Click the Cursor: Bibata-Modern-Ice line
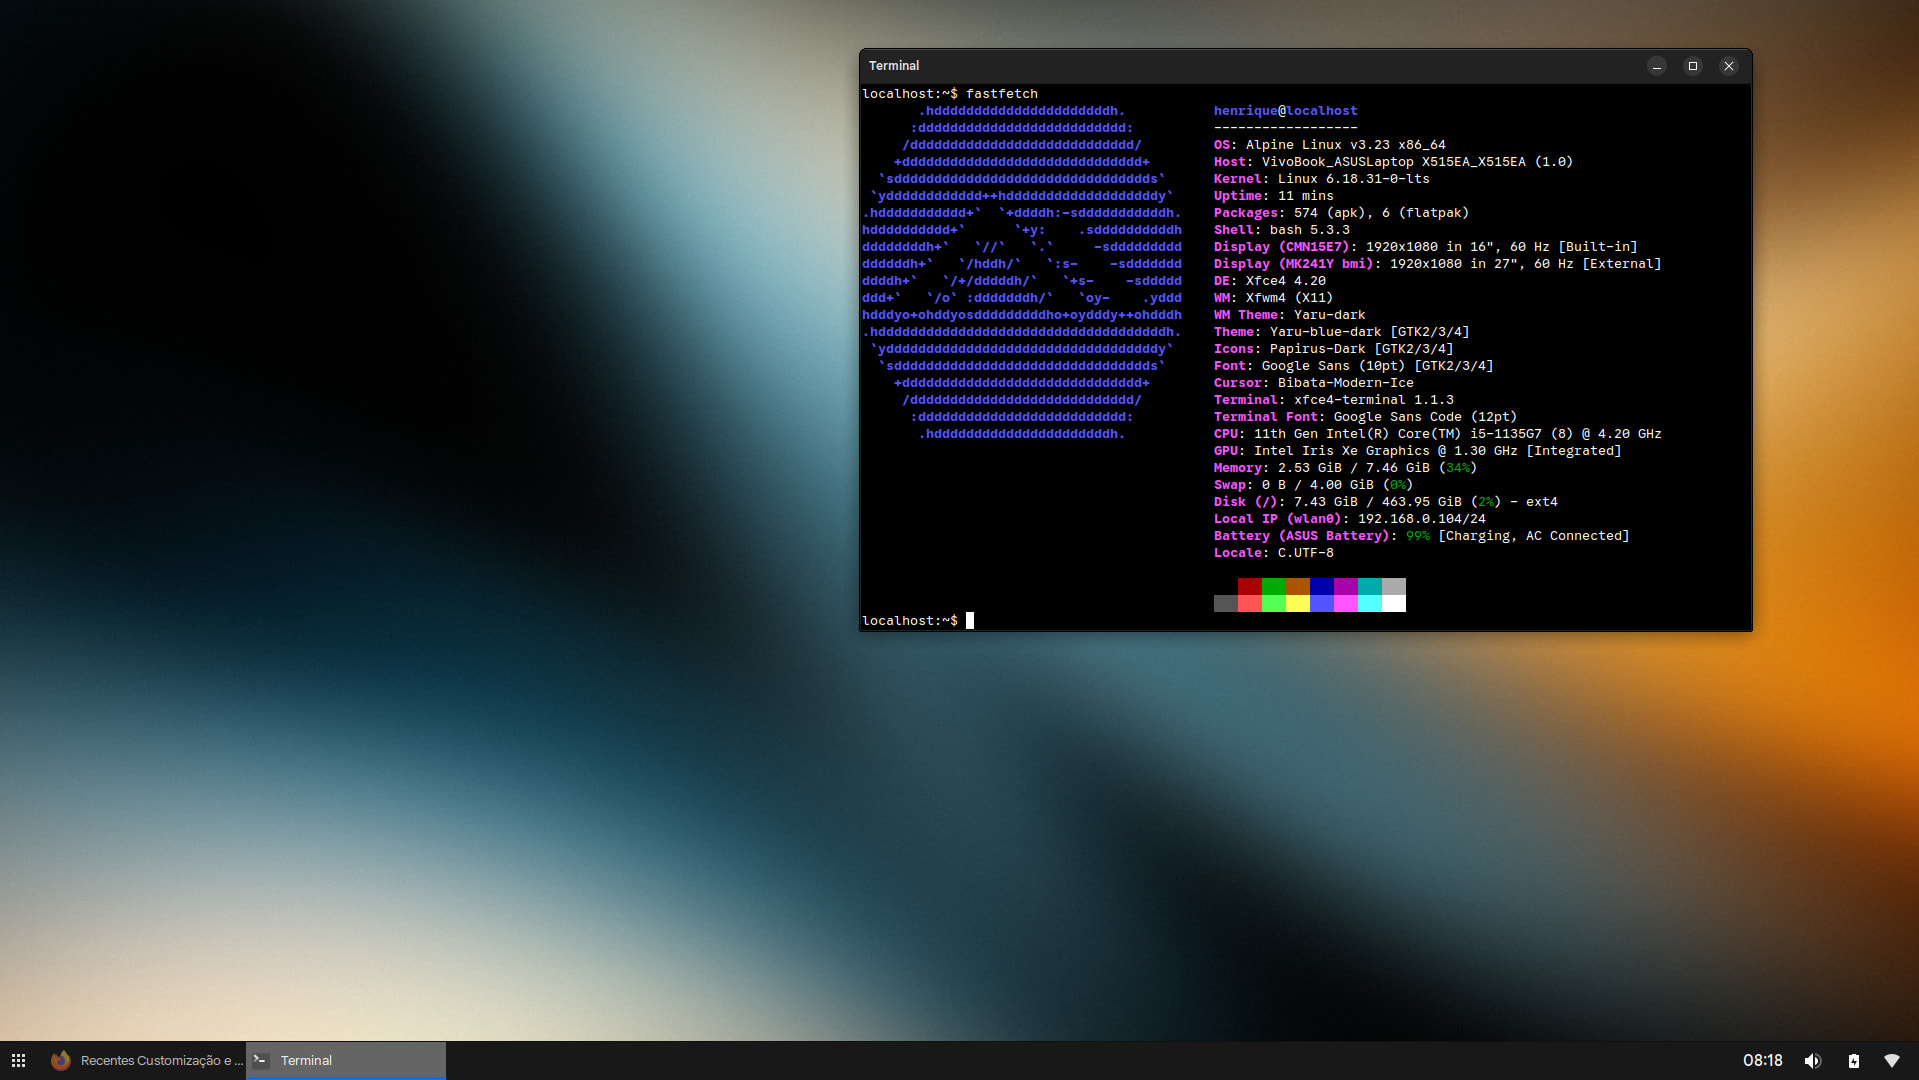Image resolution: width=1919 pixels, height=1080 pixels. point(1313,383)
